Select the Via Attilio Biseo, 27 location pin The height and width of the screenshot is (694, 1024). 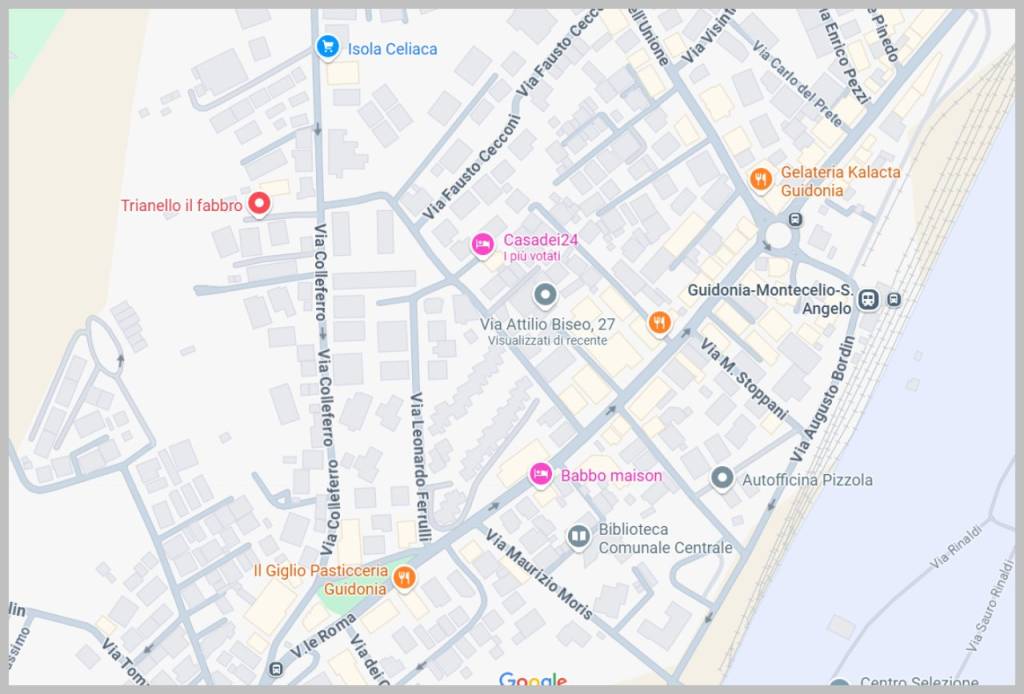[545, 295]
